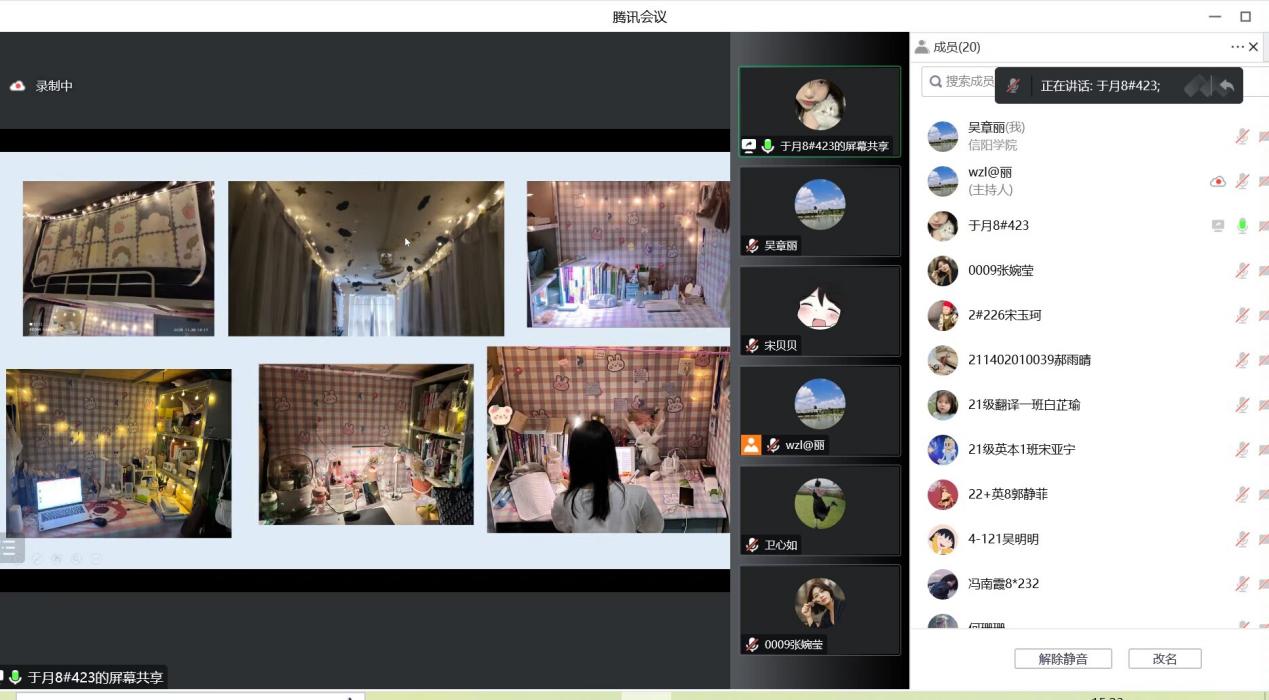
Task: Open the side menu icon on shared screen
Action: [x=10, y=548]
